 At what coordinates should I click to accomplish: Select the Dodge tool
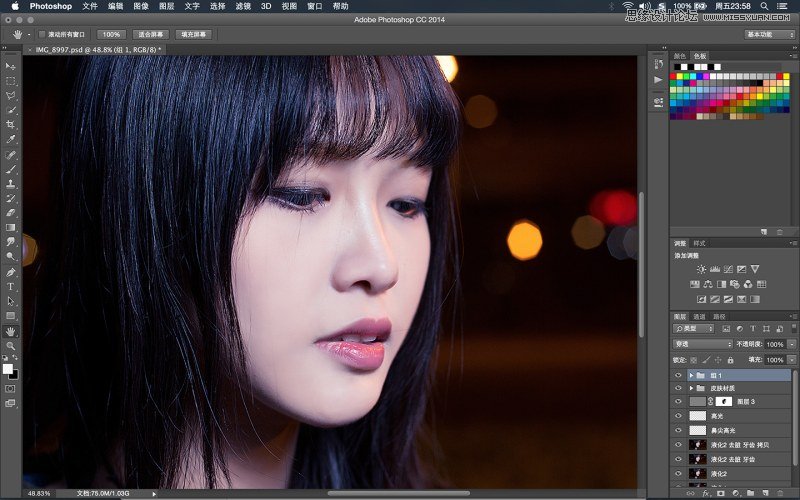[x=10, y=256]
